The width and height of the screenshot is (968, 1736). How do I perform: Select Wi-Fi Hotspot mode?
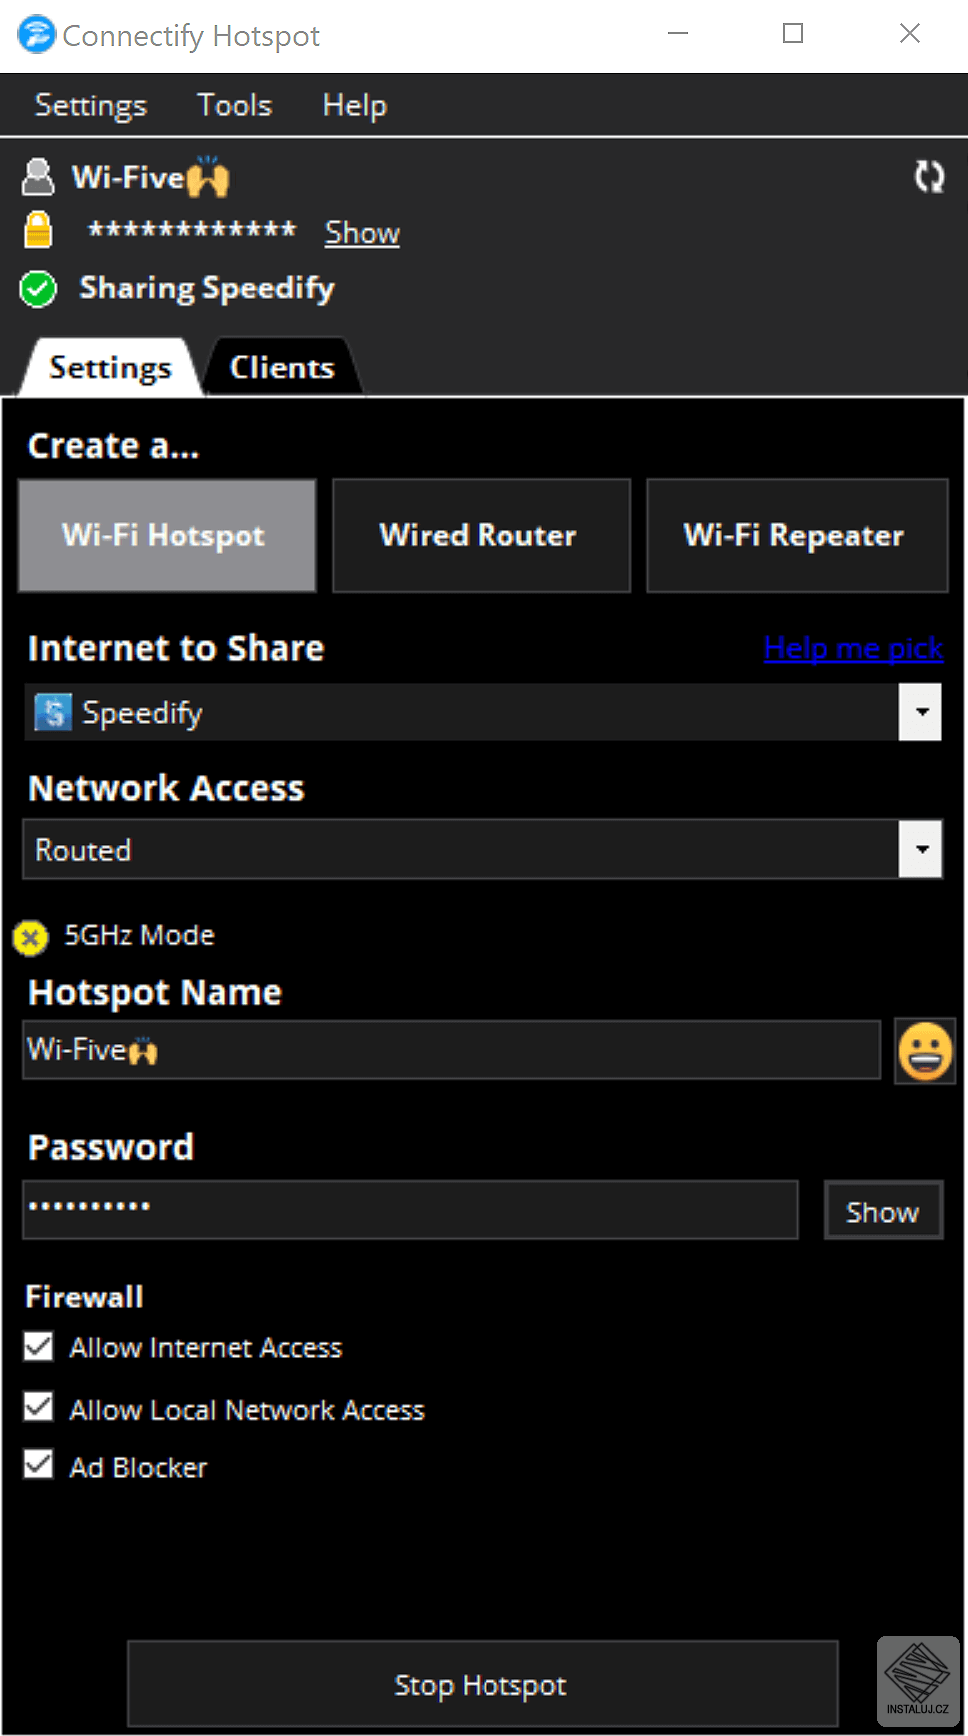[167, 535]
